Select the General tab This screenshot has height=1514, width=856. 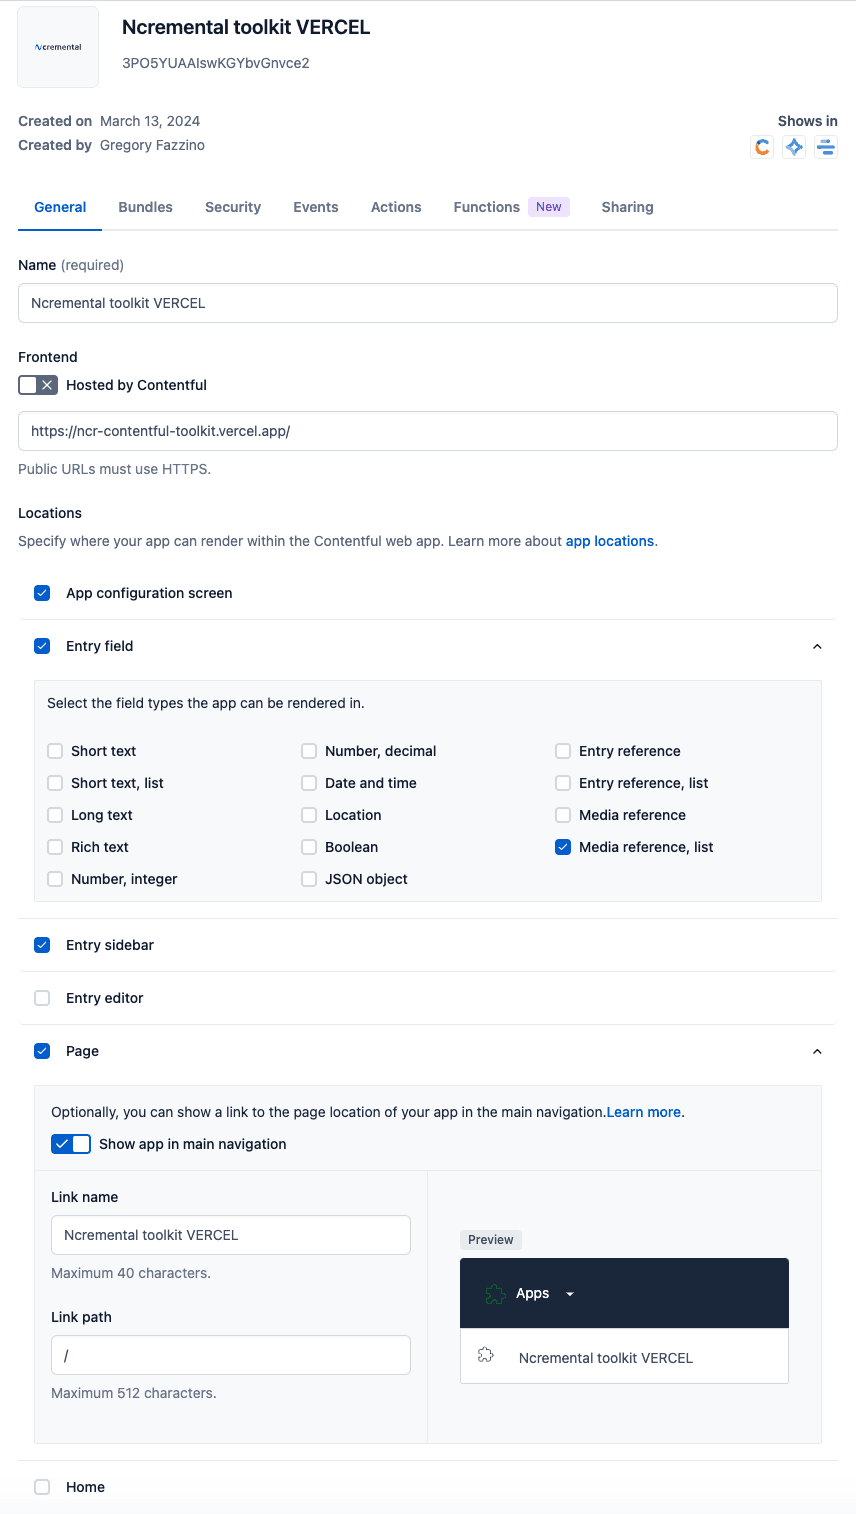click(60, 207)
